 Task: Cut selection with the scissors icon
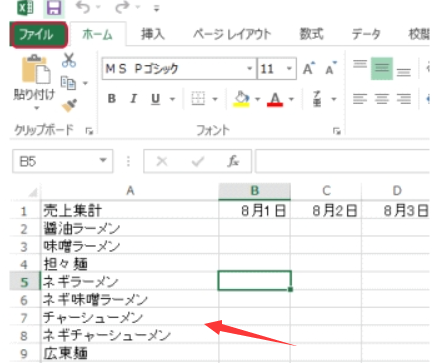click(69, 60)
